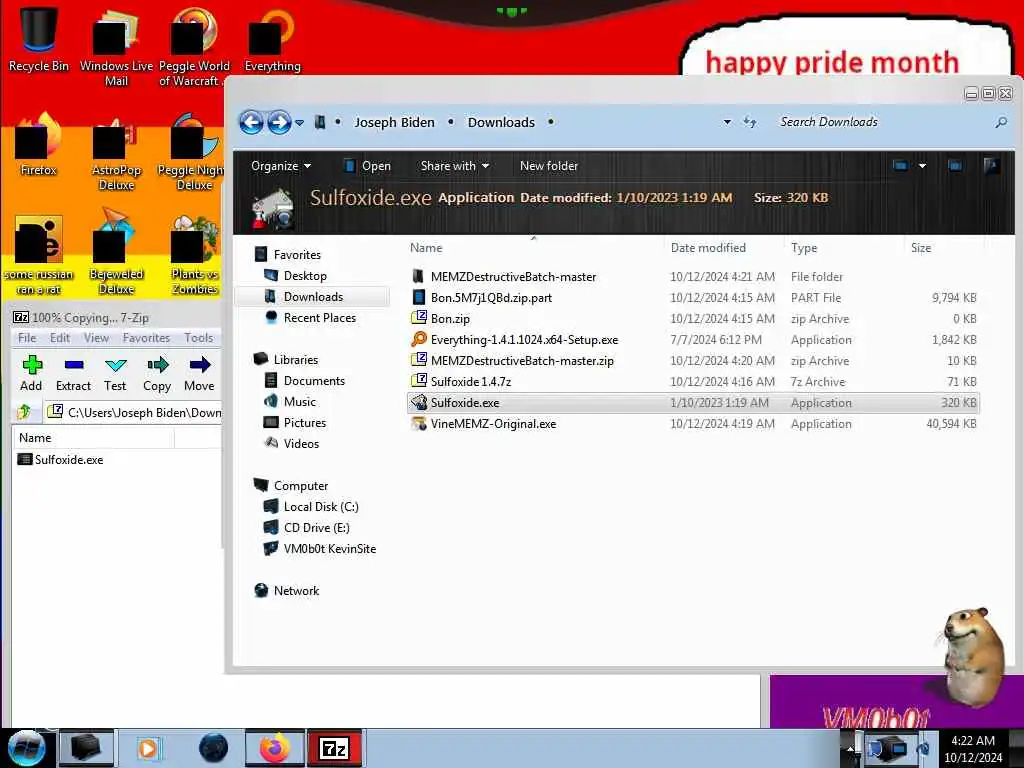Open the Favorites menu in 7-Zip
This screenshot has width=1024, height=768.
pyautogui.click(x=146, y=338)
